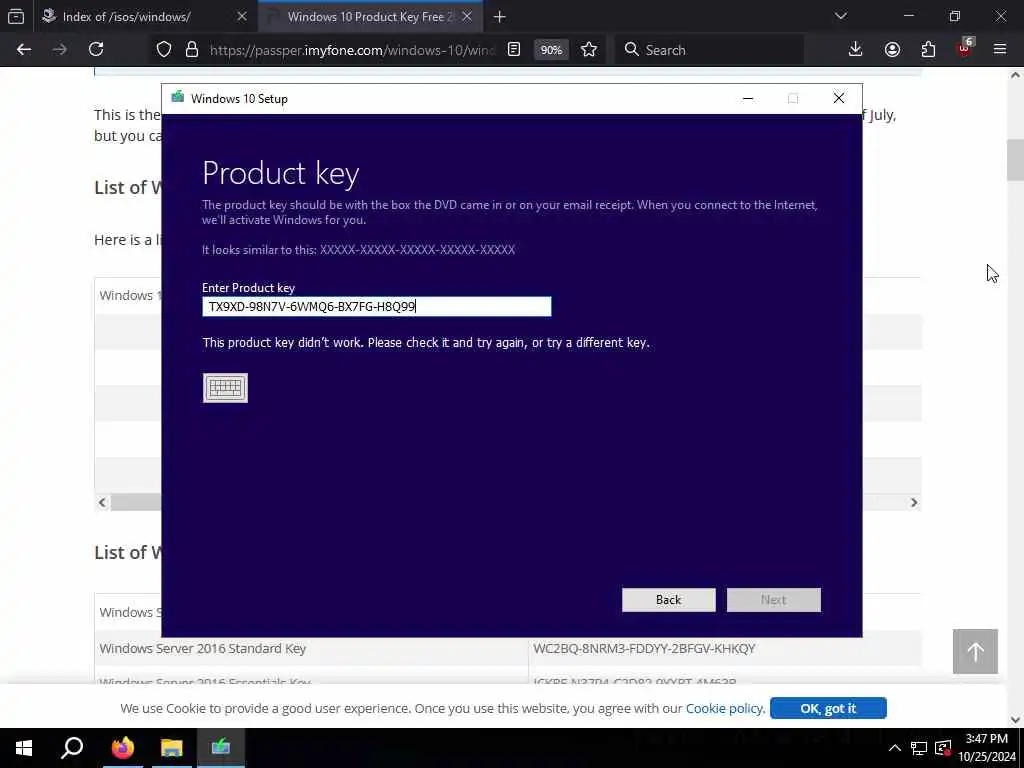
Task: Open Windows taskbar search
Action: pyautogui.click(x=72, y=748)
